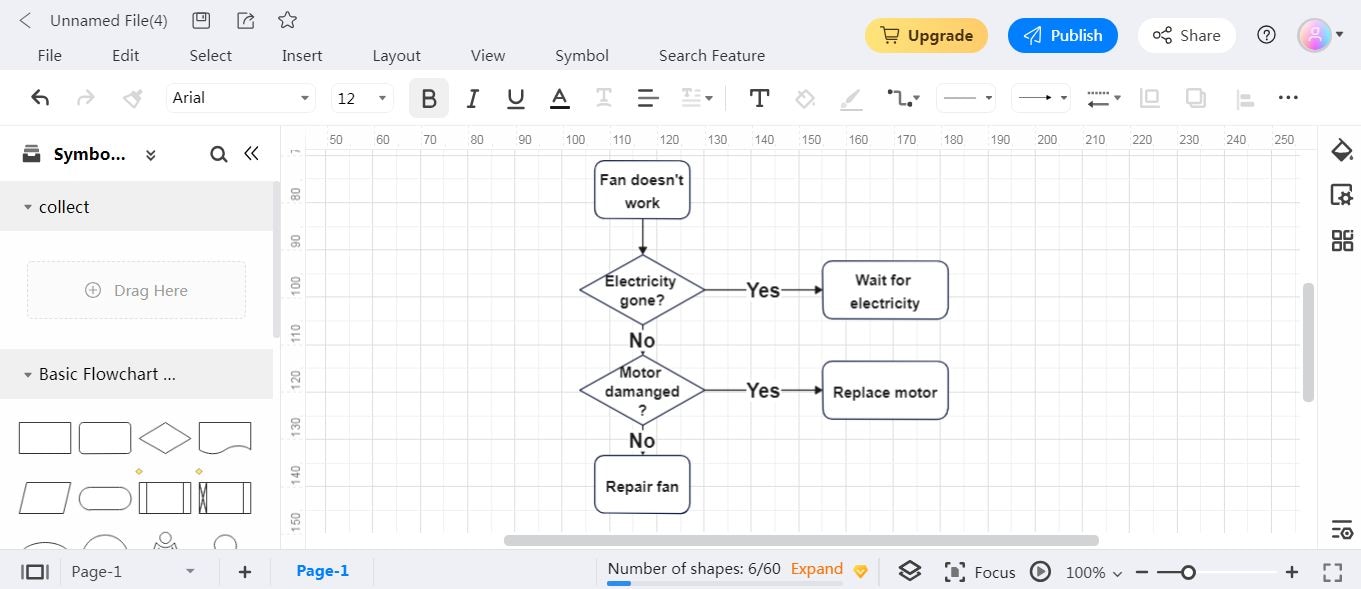
Task: Toggle italic formatting
Action: [473, 98]
